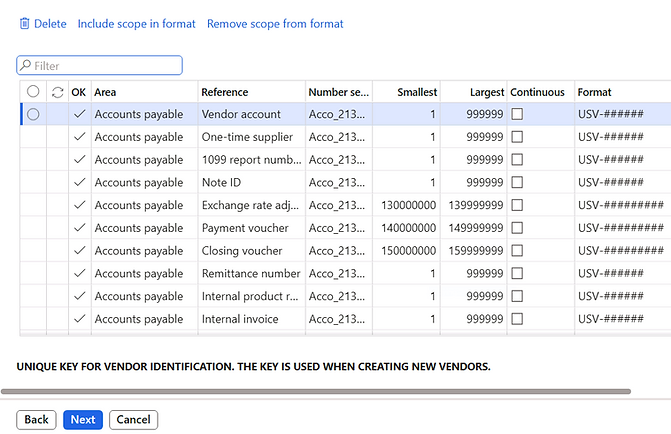Click the search magnifier in Filter box
Viewport: 671px width, 434px height.
point(25,66)
